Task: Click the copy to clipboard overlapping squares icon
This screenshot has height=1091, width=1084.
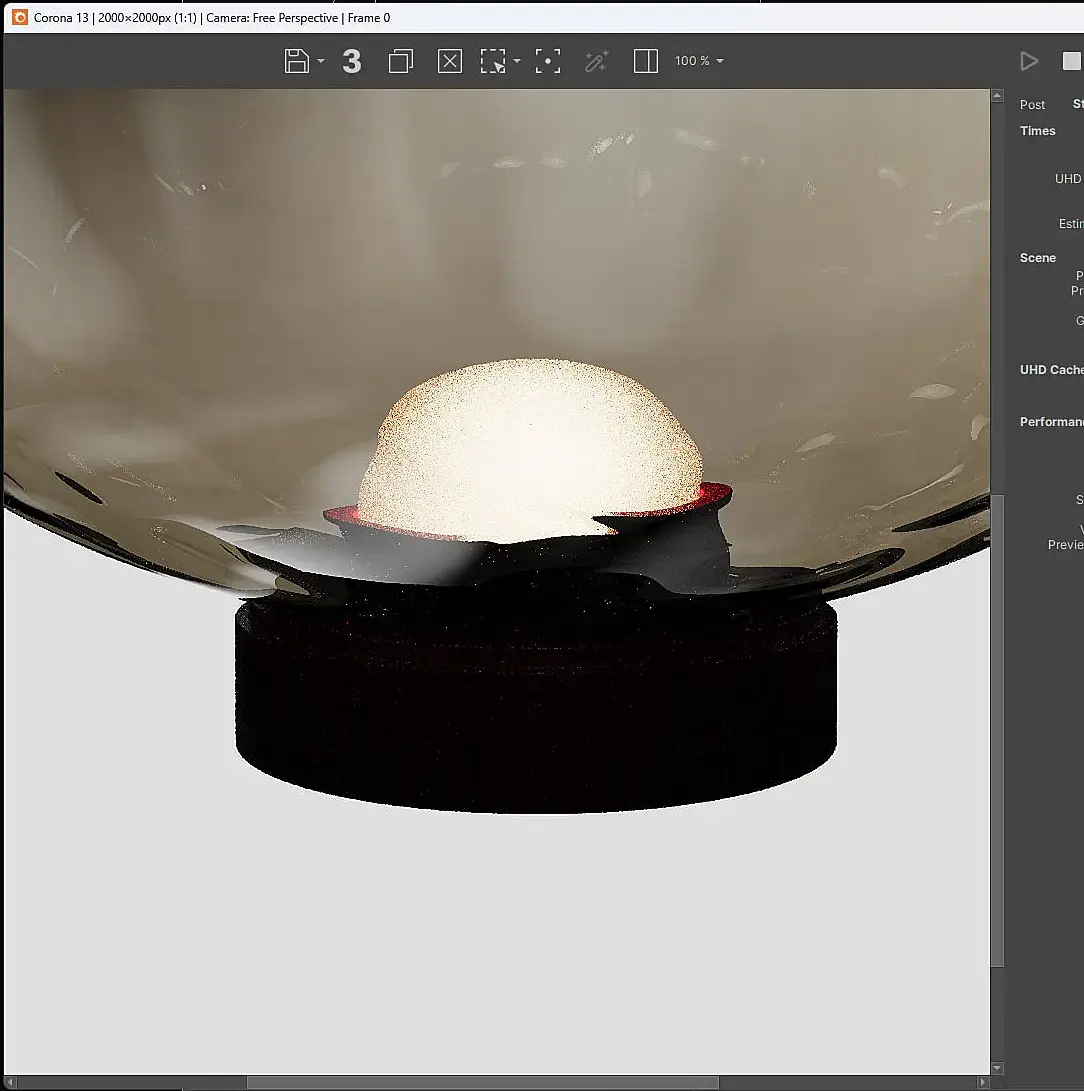Action: point(400,61)
